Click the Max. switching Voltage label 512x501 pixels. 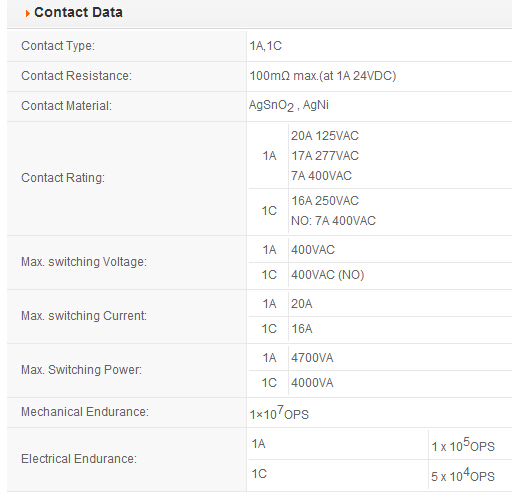click(x=84, y=262)
